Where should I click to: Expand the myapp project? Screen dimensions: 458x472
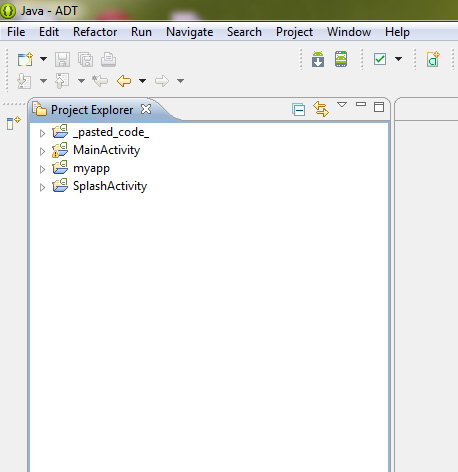[42, 169]
